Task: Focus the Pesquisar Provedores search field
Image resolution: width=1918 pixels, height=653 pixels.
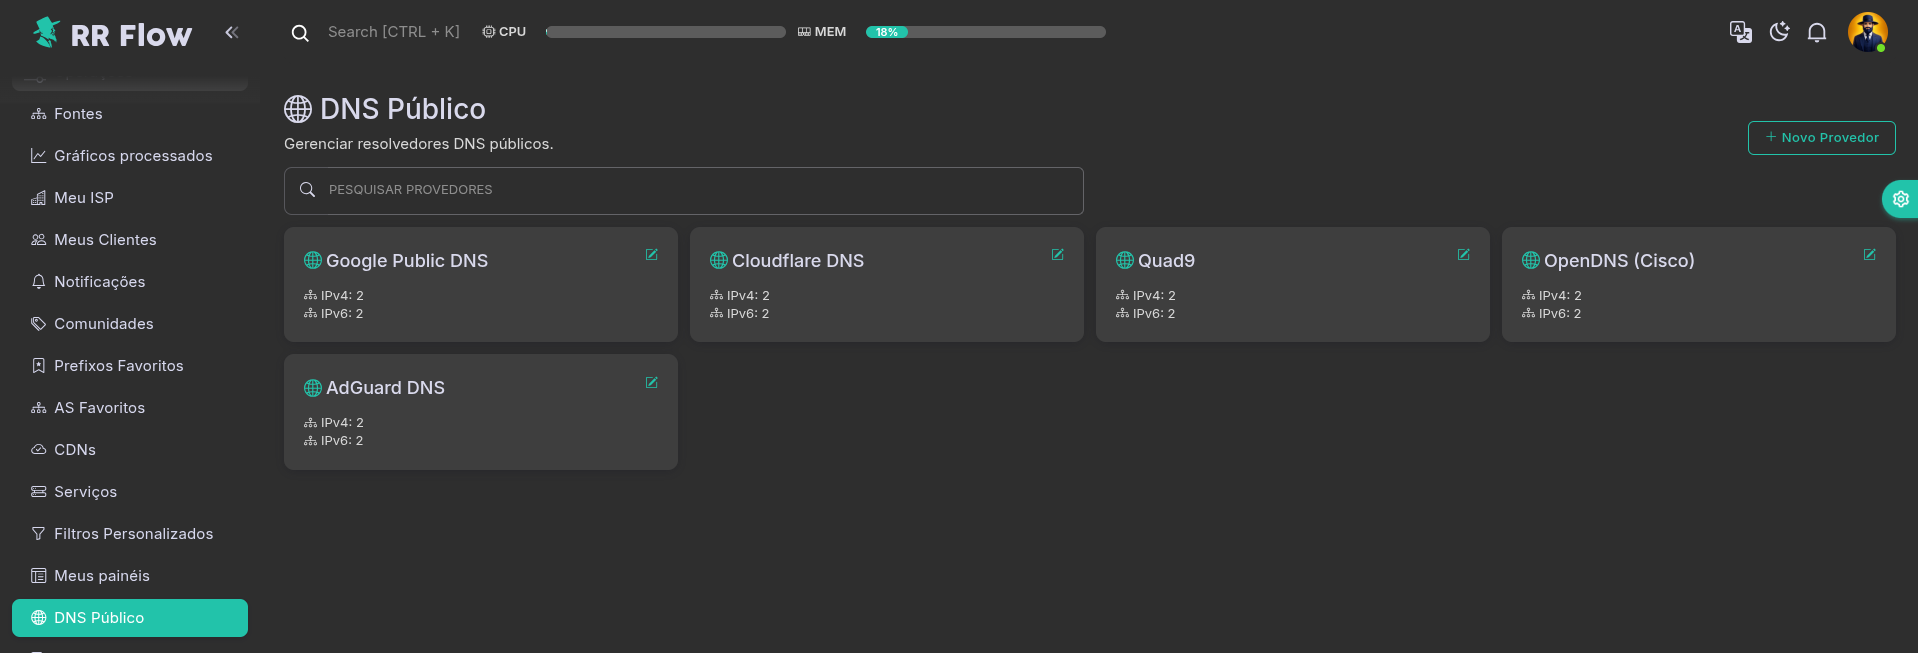Action: click(x=684, y=190)
